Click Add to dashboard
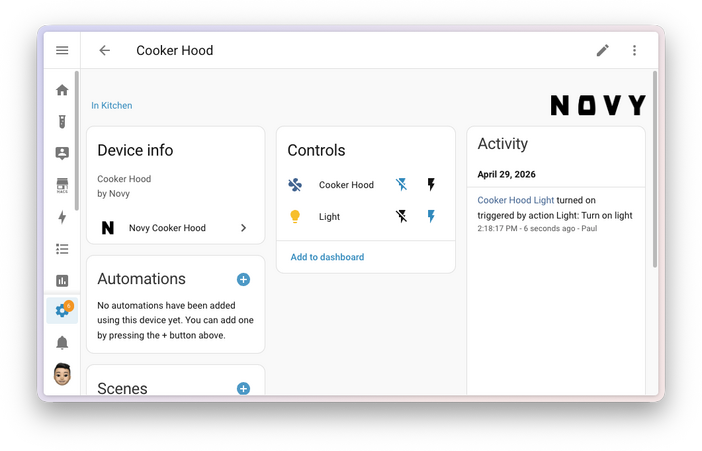Screen dimensions: 702x451 (327, 257)
